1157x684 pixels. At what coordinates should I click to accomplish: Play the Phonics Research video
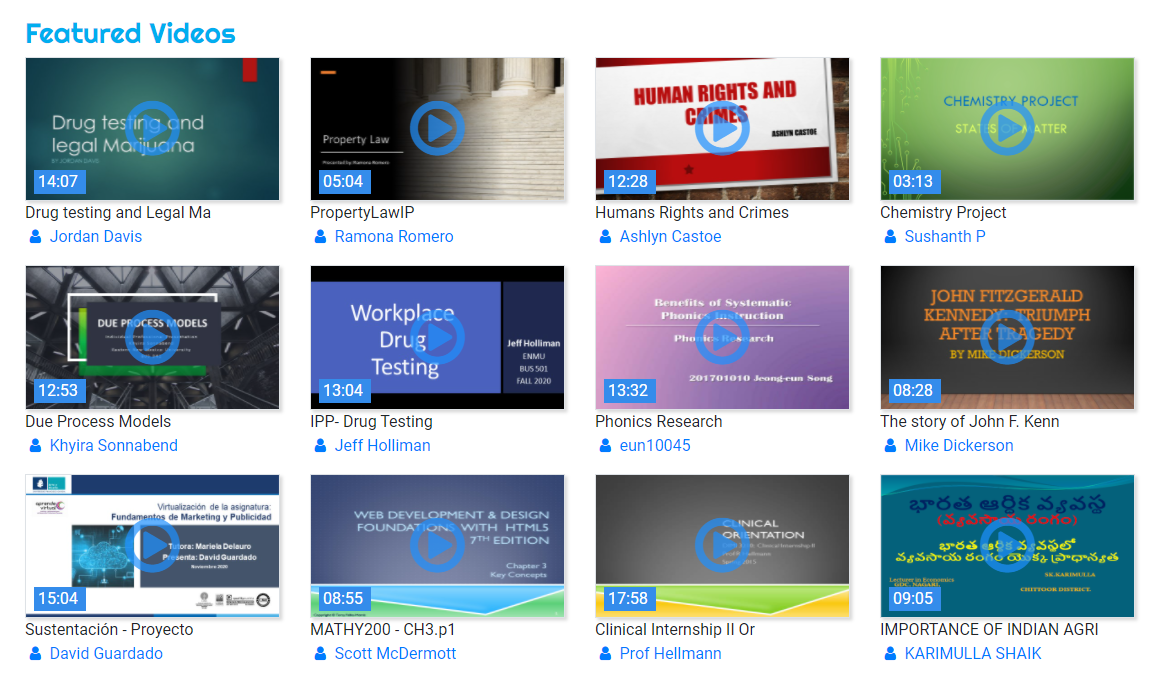pyautogui.click(x=722, y=337)
